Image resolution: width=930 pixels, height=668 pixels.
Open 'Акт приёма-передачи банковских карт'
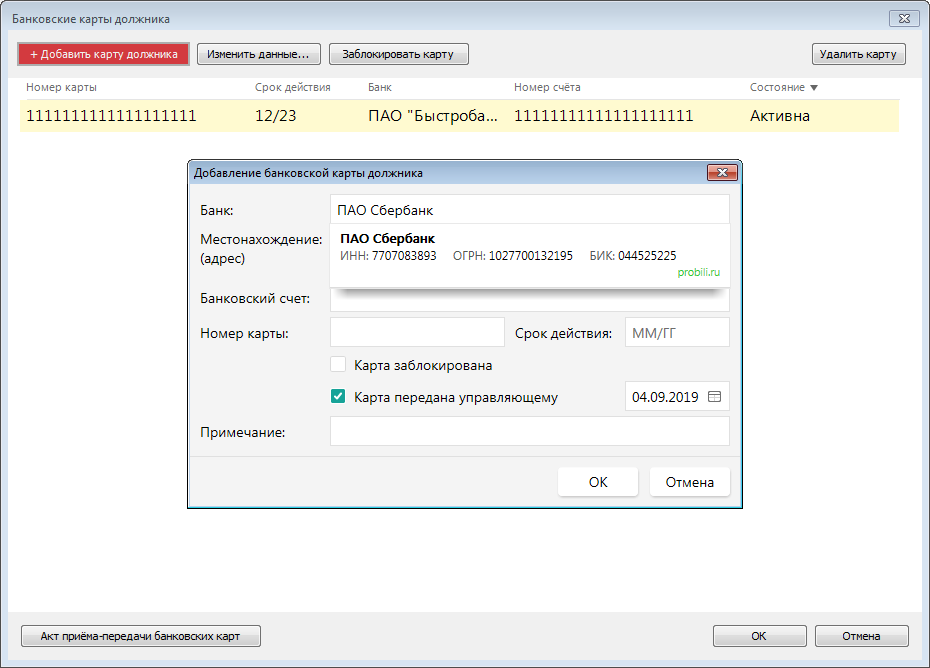(x=140, y=636)
